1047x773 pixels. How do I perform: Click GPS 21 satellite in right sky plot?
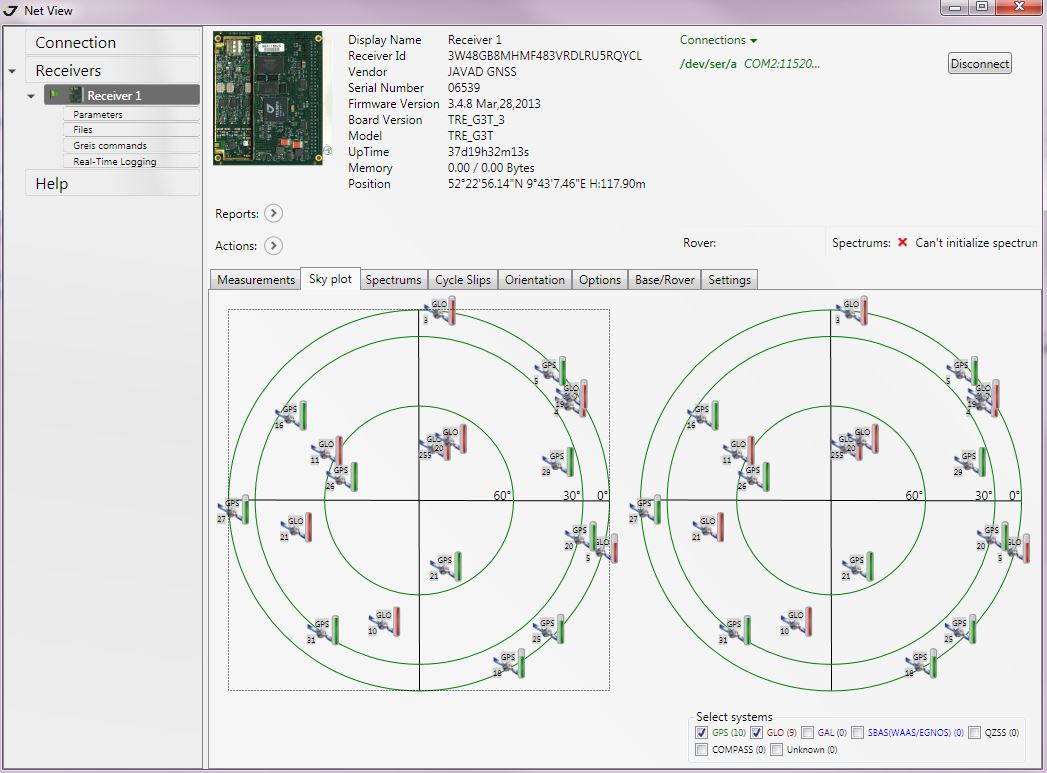tap(858, 566)
